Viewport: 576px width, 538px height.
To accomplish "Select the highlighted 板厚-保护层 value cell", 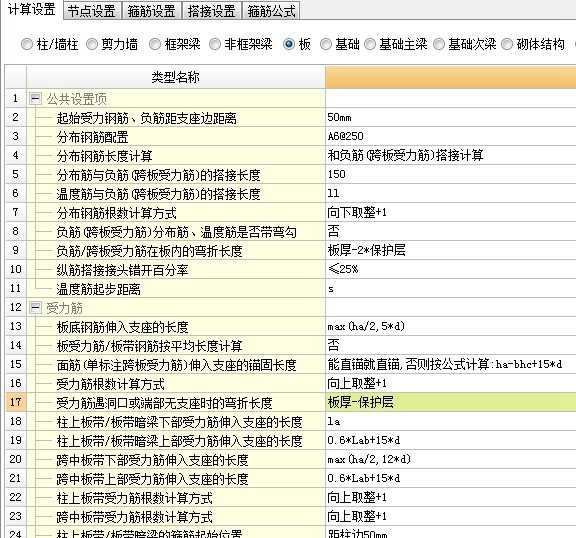I will pos(450,402).
